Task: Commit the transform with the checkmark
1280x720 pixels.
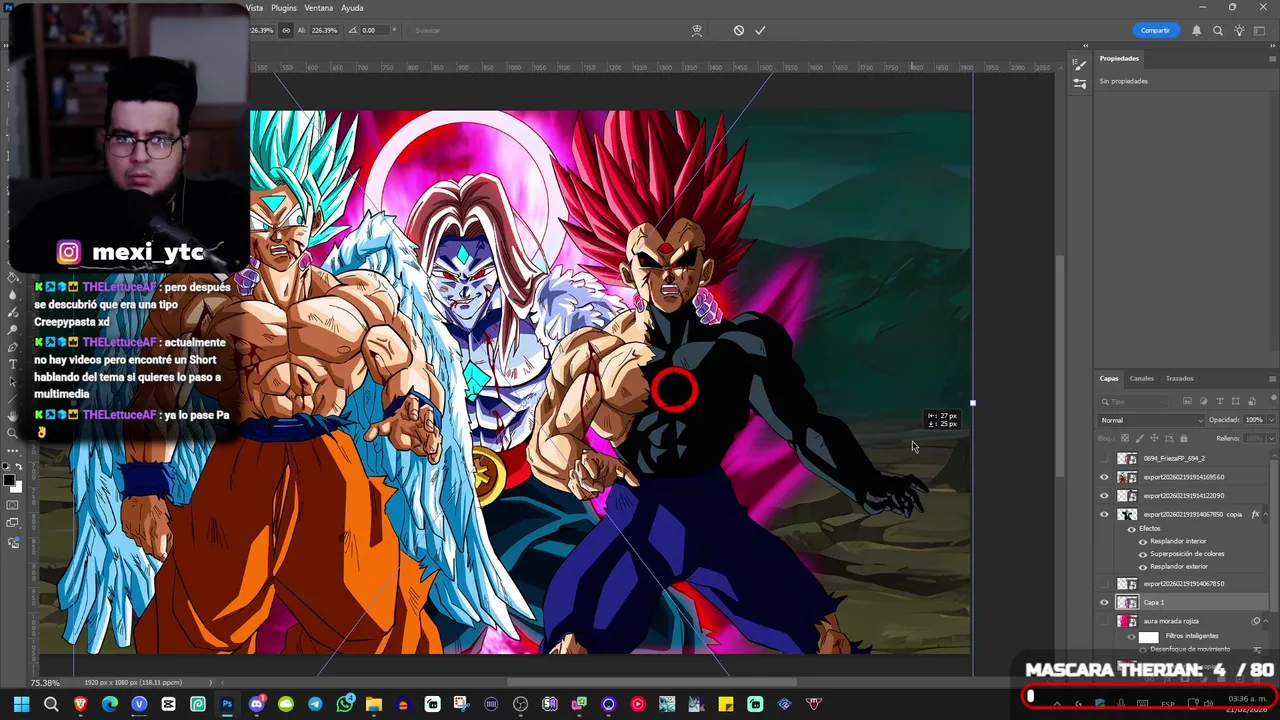Action: tap(760, 30)
